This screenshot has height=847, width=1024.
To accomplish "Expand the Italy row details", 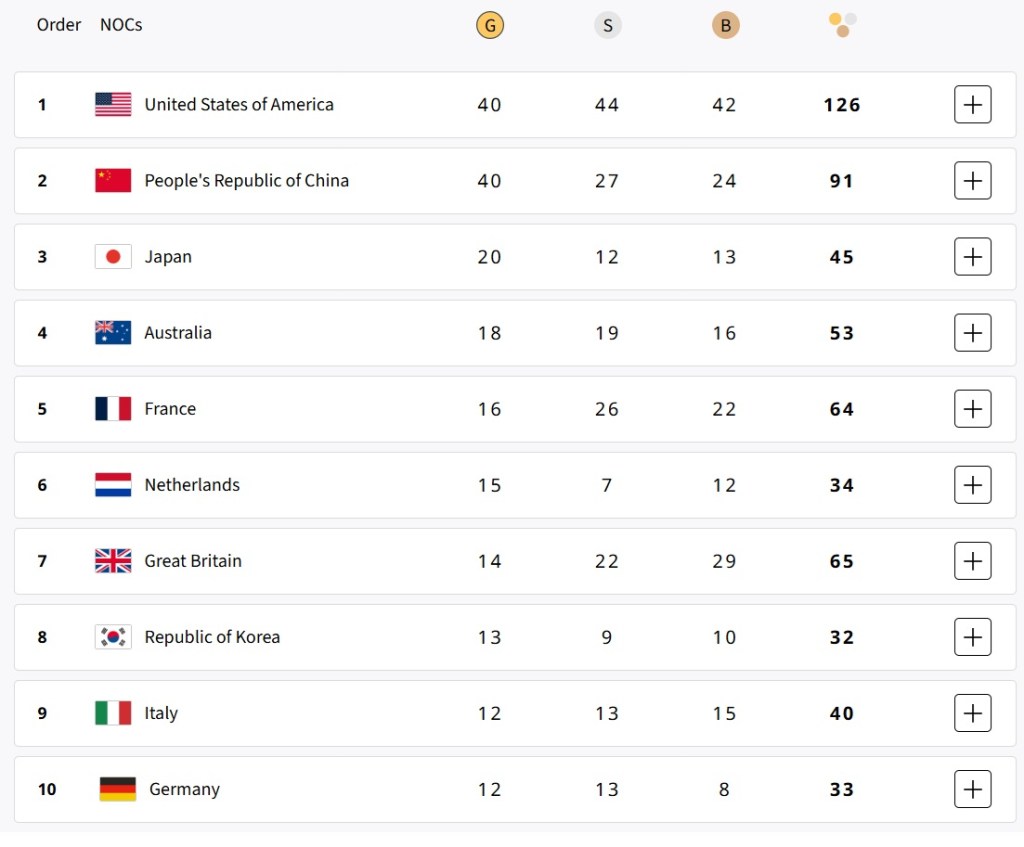I will (x=972, y=713).
